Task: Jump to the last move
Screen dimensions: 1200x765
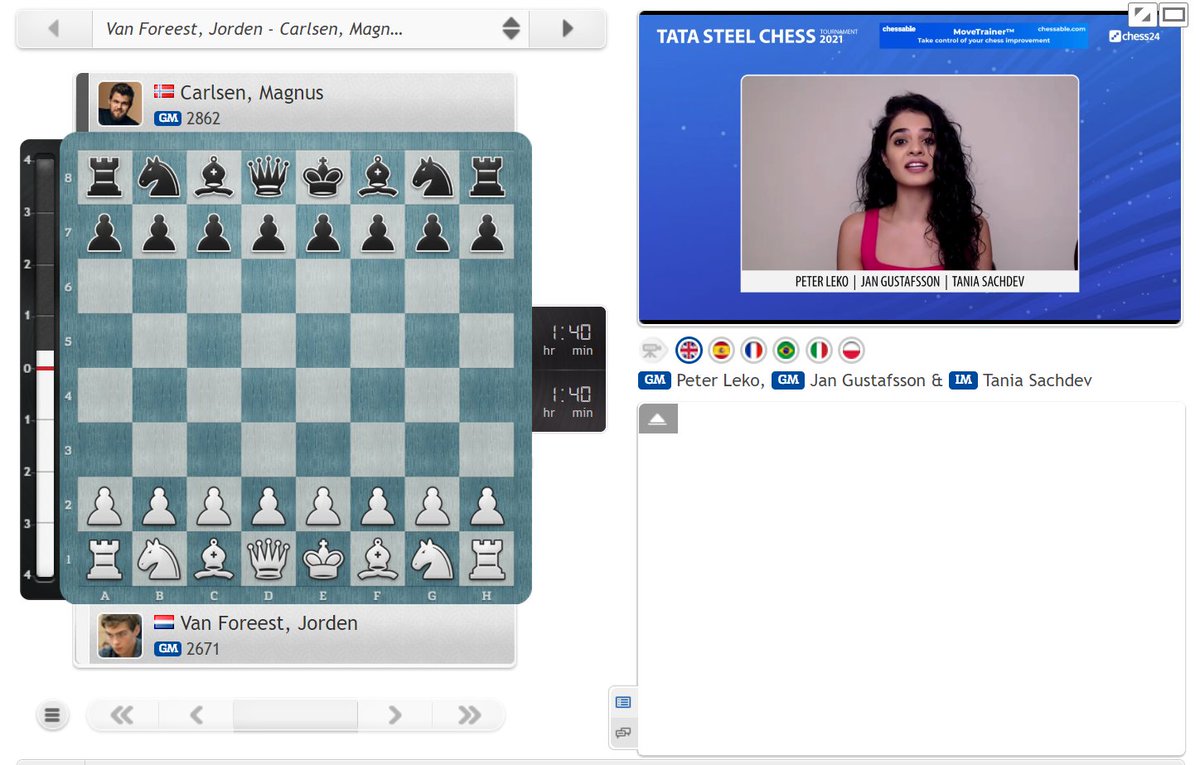Action: 468,715
